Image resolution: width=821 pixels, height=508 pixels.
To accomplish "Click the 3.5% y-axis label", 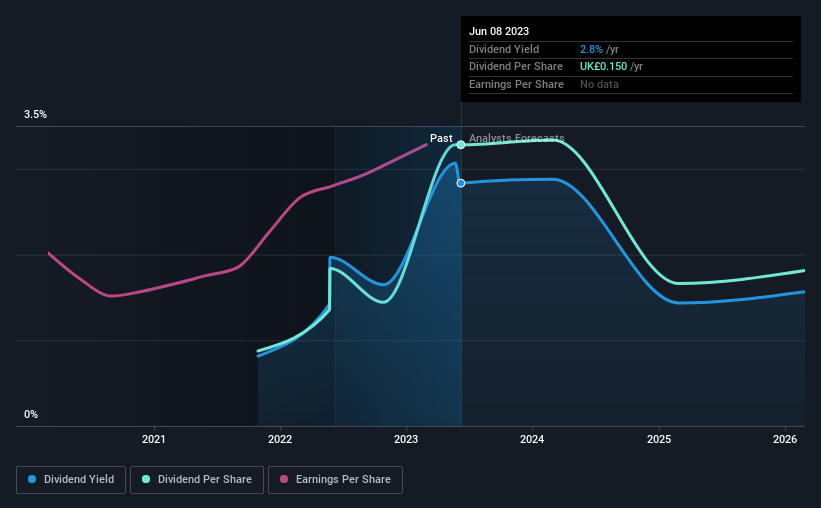I will [35, 115].
